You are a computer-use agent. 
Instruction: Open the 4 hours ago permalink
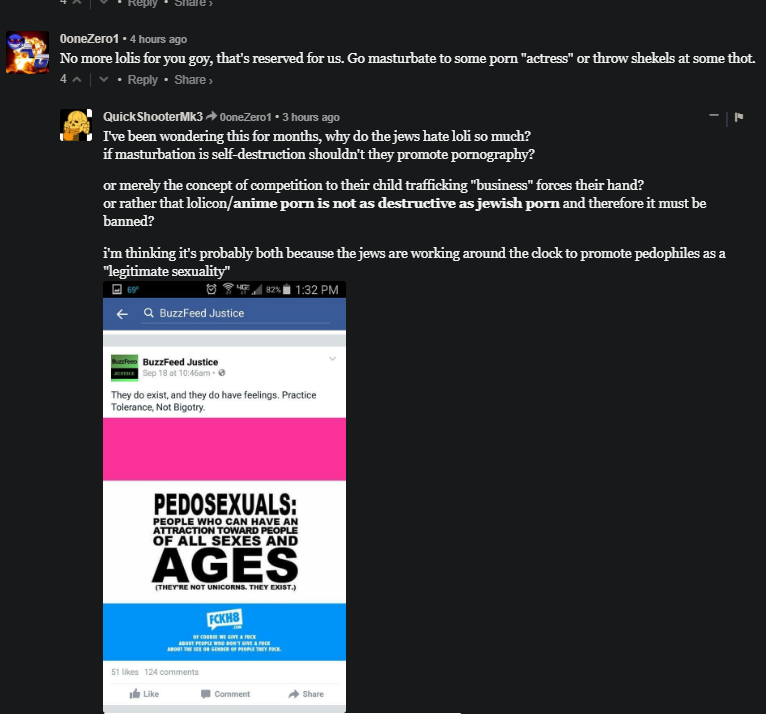point(158,39)
